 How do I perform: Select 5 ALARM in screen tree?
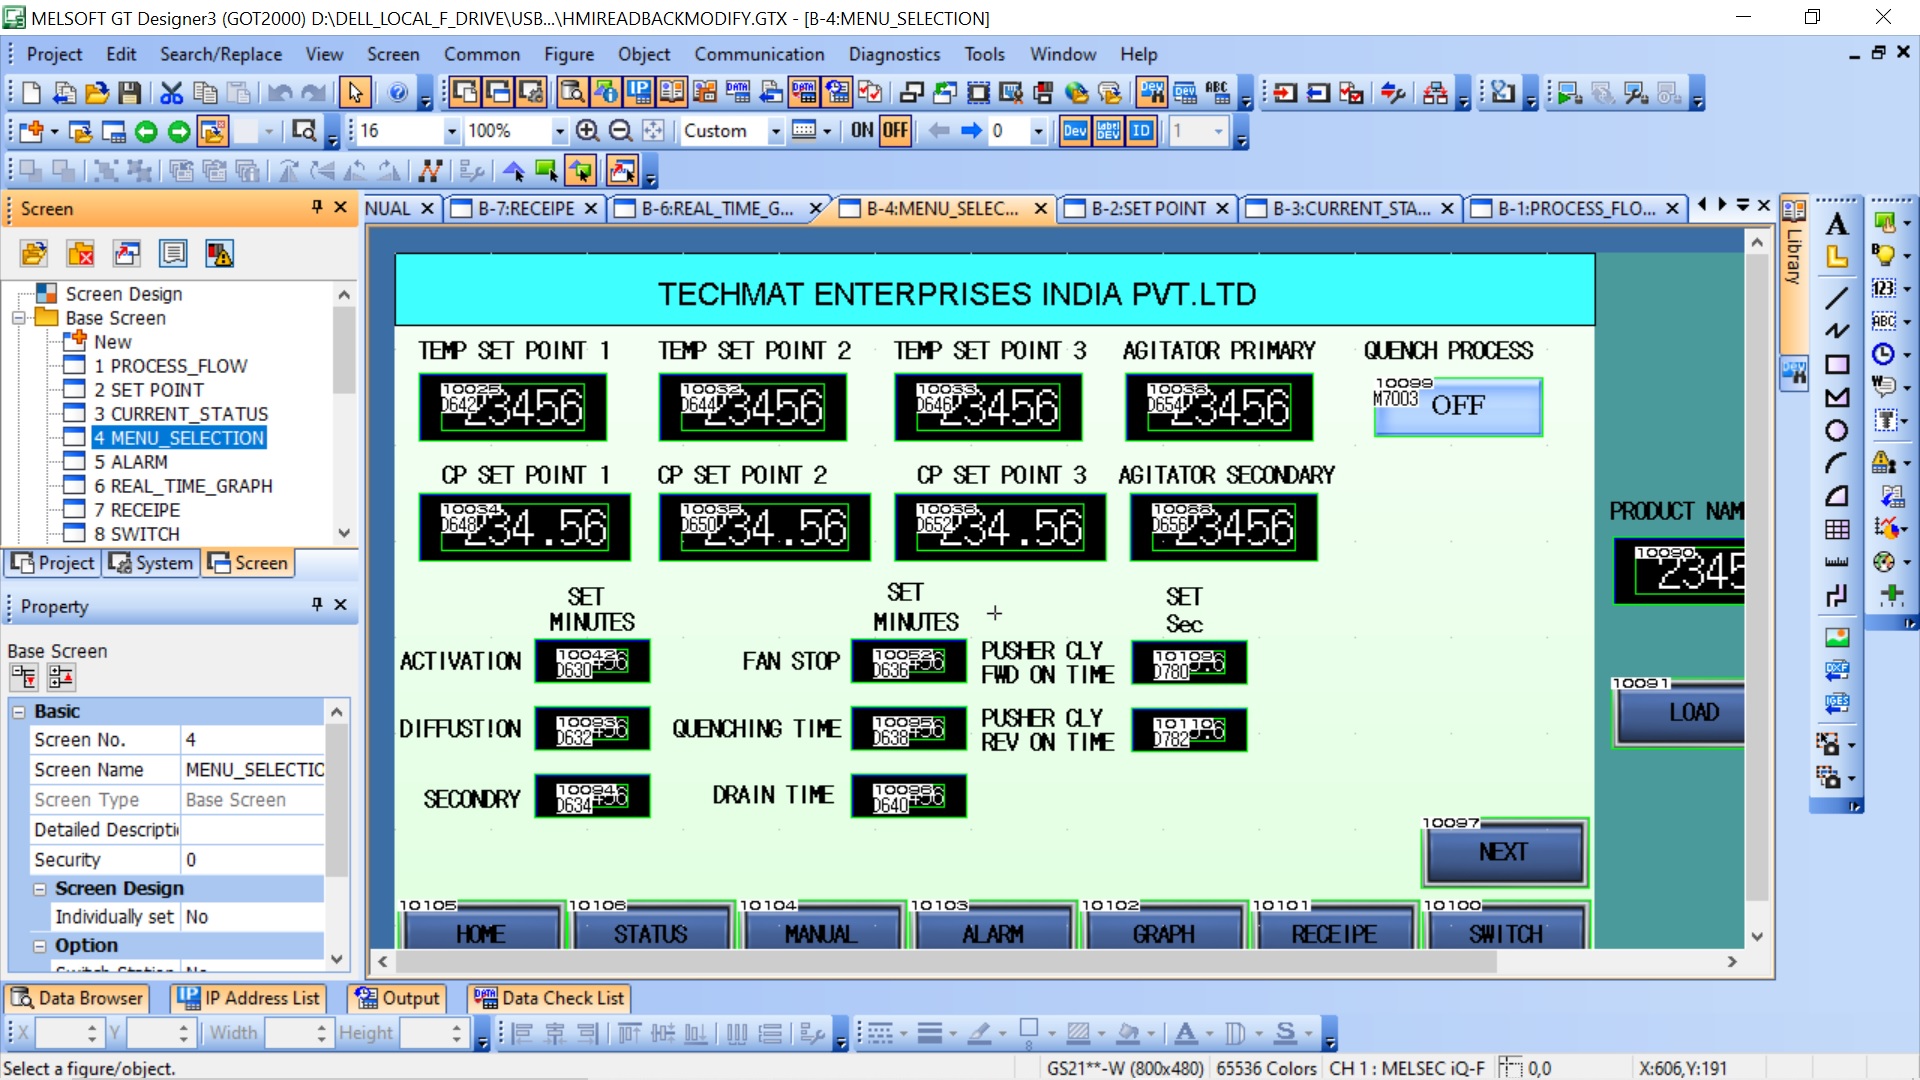(130, 462)
